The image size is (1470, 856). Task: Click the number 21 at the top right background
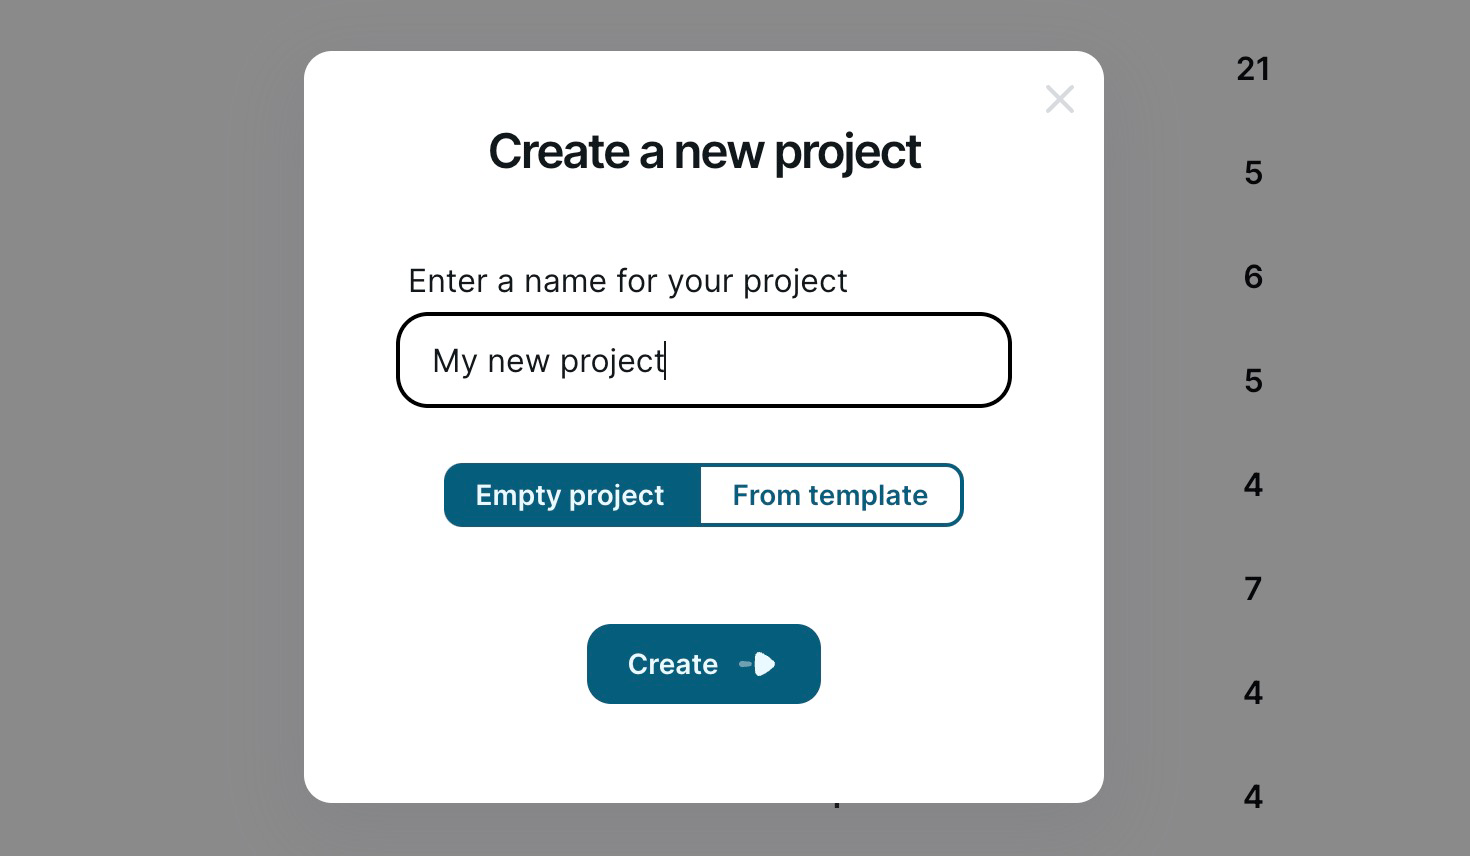1252,69
